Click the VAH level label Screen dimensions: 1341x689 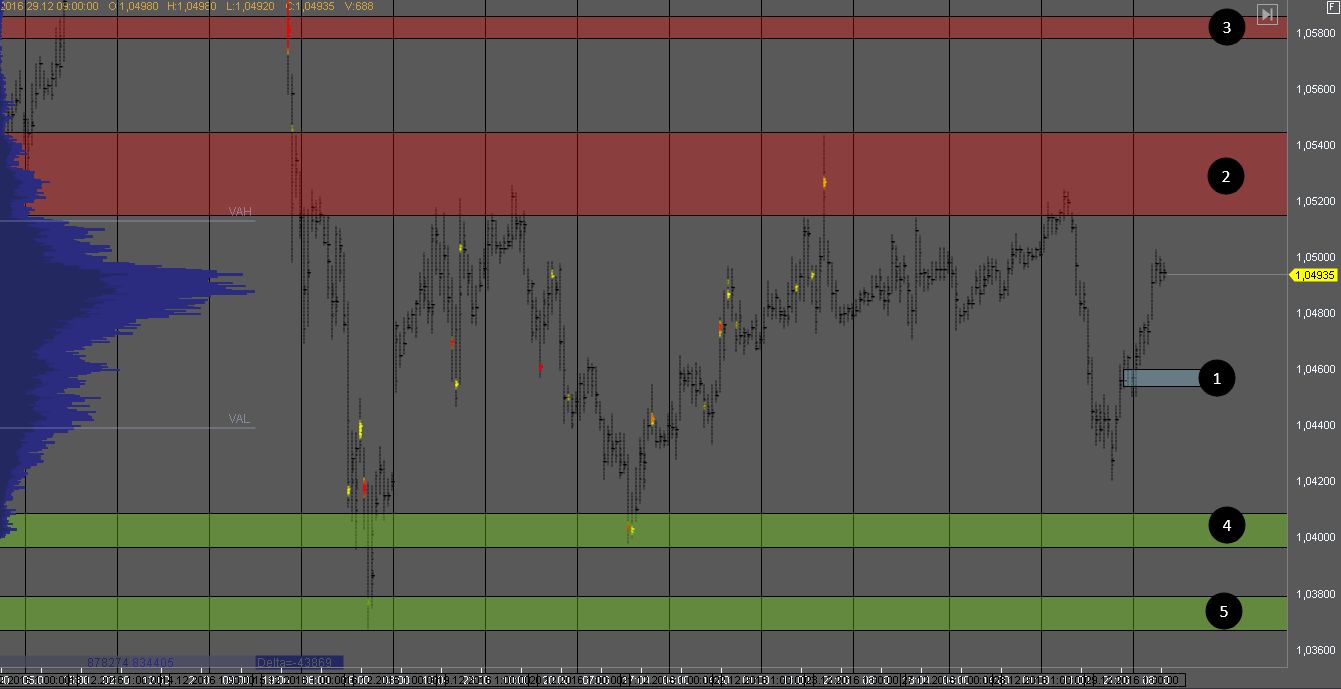click(x=240, y=211)
